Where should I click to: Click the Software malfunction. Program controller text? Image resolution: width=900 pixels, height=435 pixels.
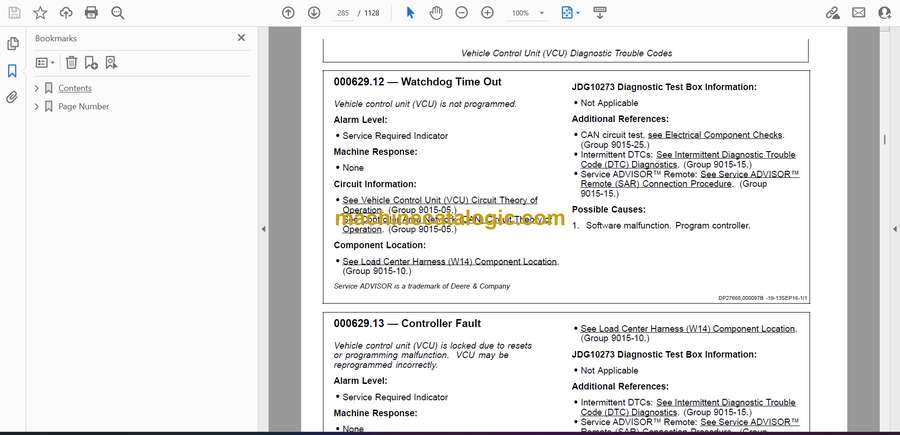(668, 226)
